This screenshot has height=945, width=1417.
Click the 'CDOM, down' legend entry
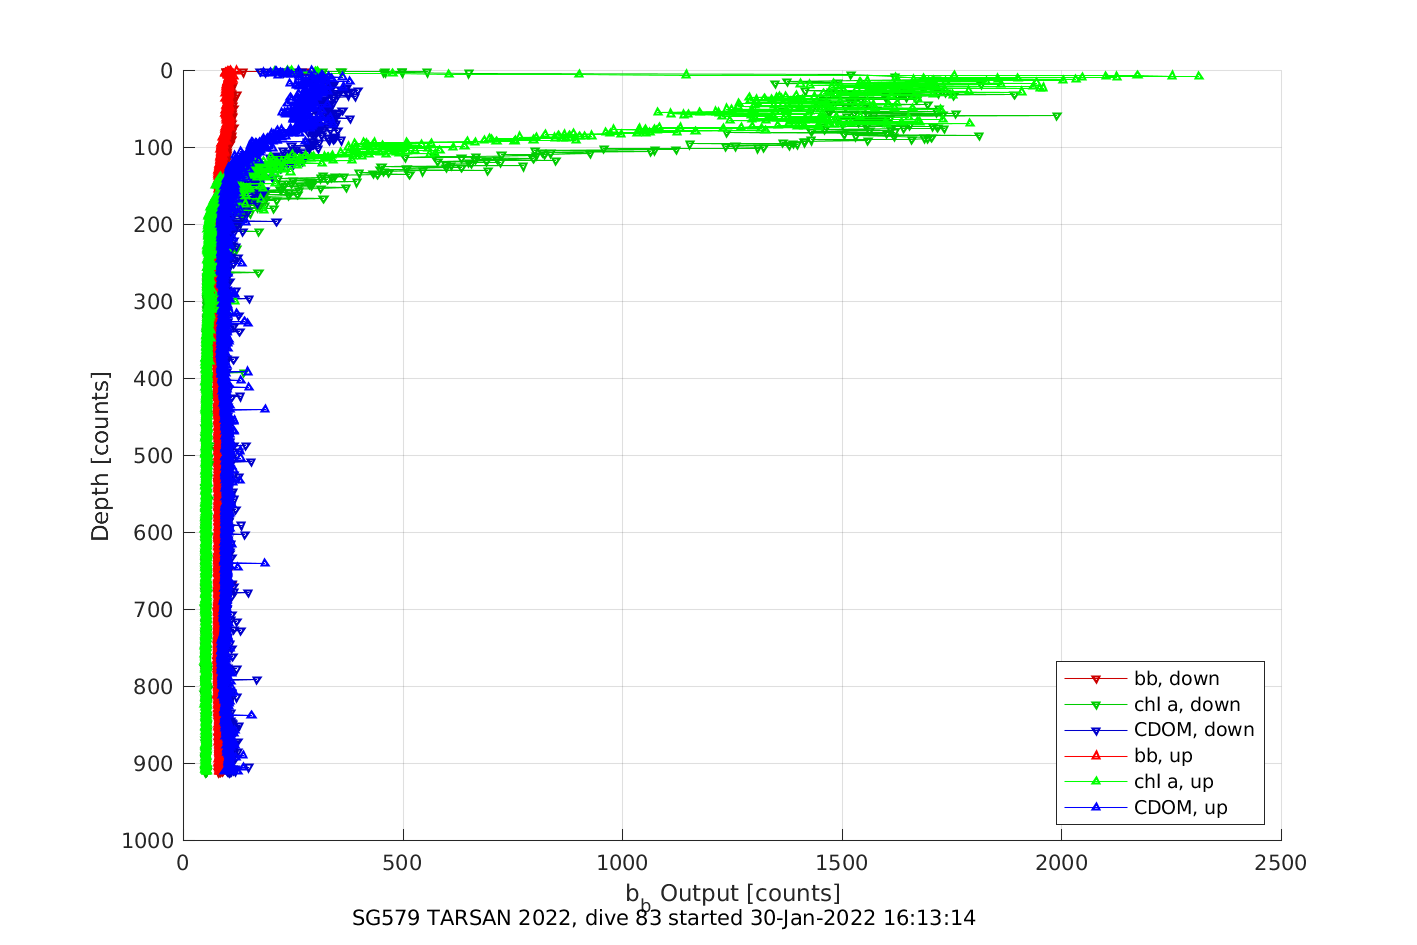click(x=1160, y=730)
